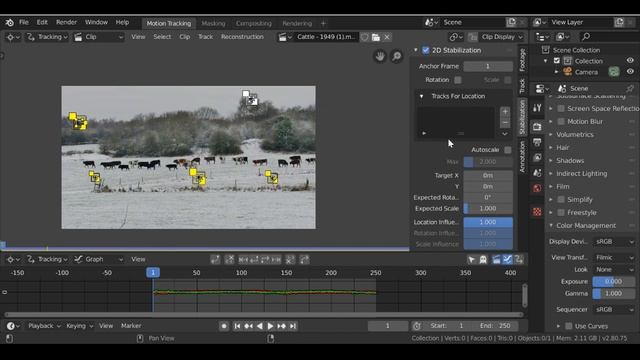
Task: Open the Footage sidebar tab
Action: click(x=522, y=60)
